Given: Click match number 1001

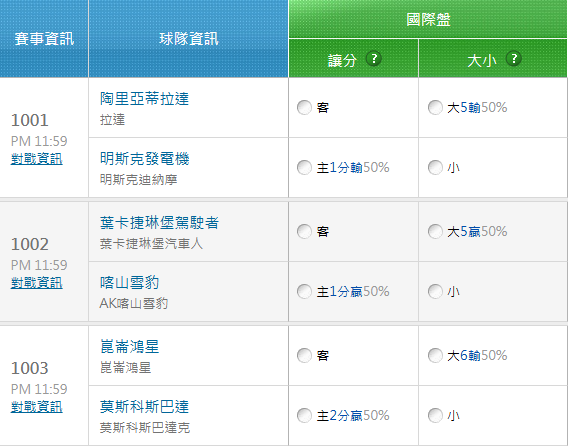Looking at the screenshot, I should tap(29, 120).
